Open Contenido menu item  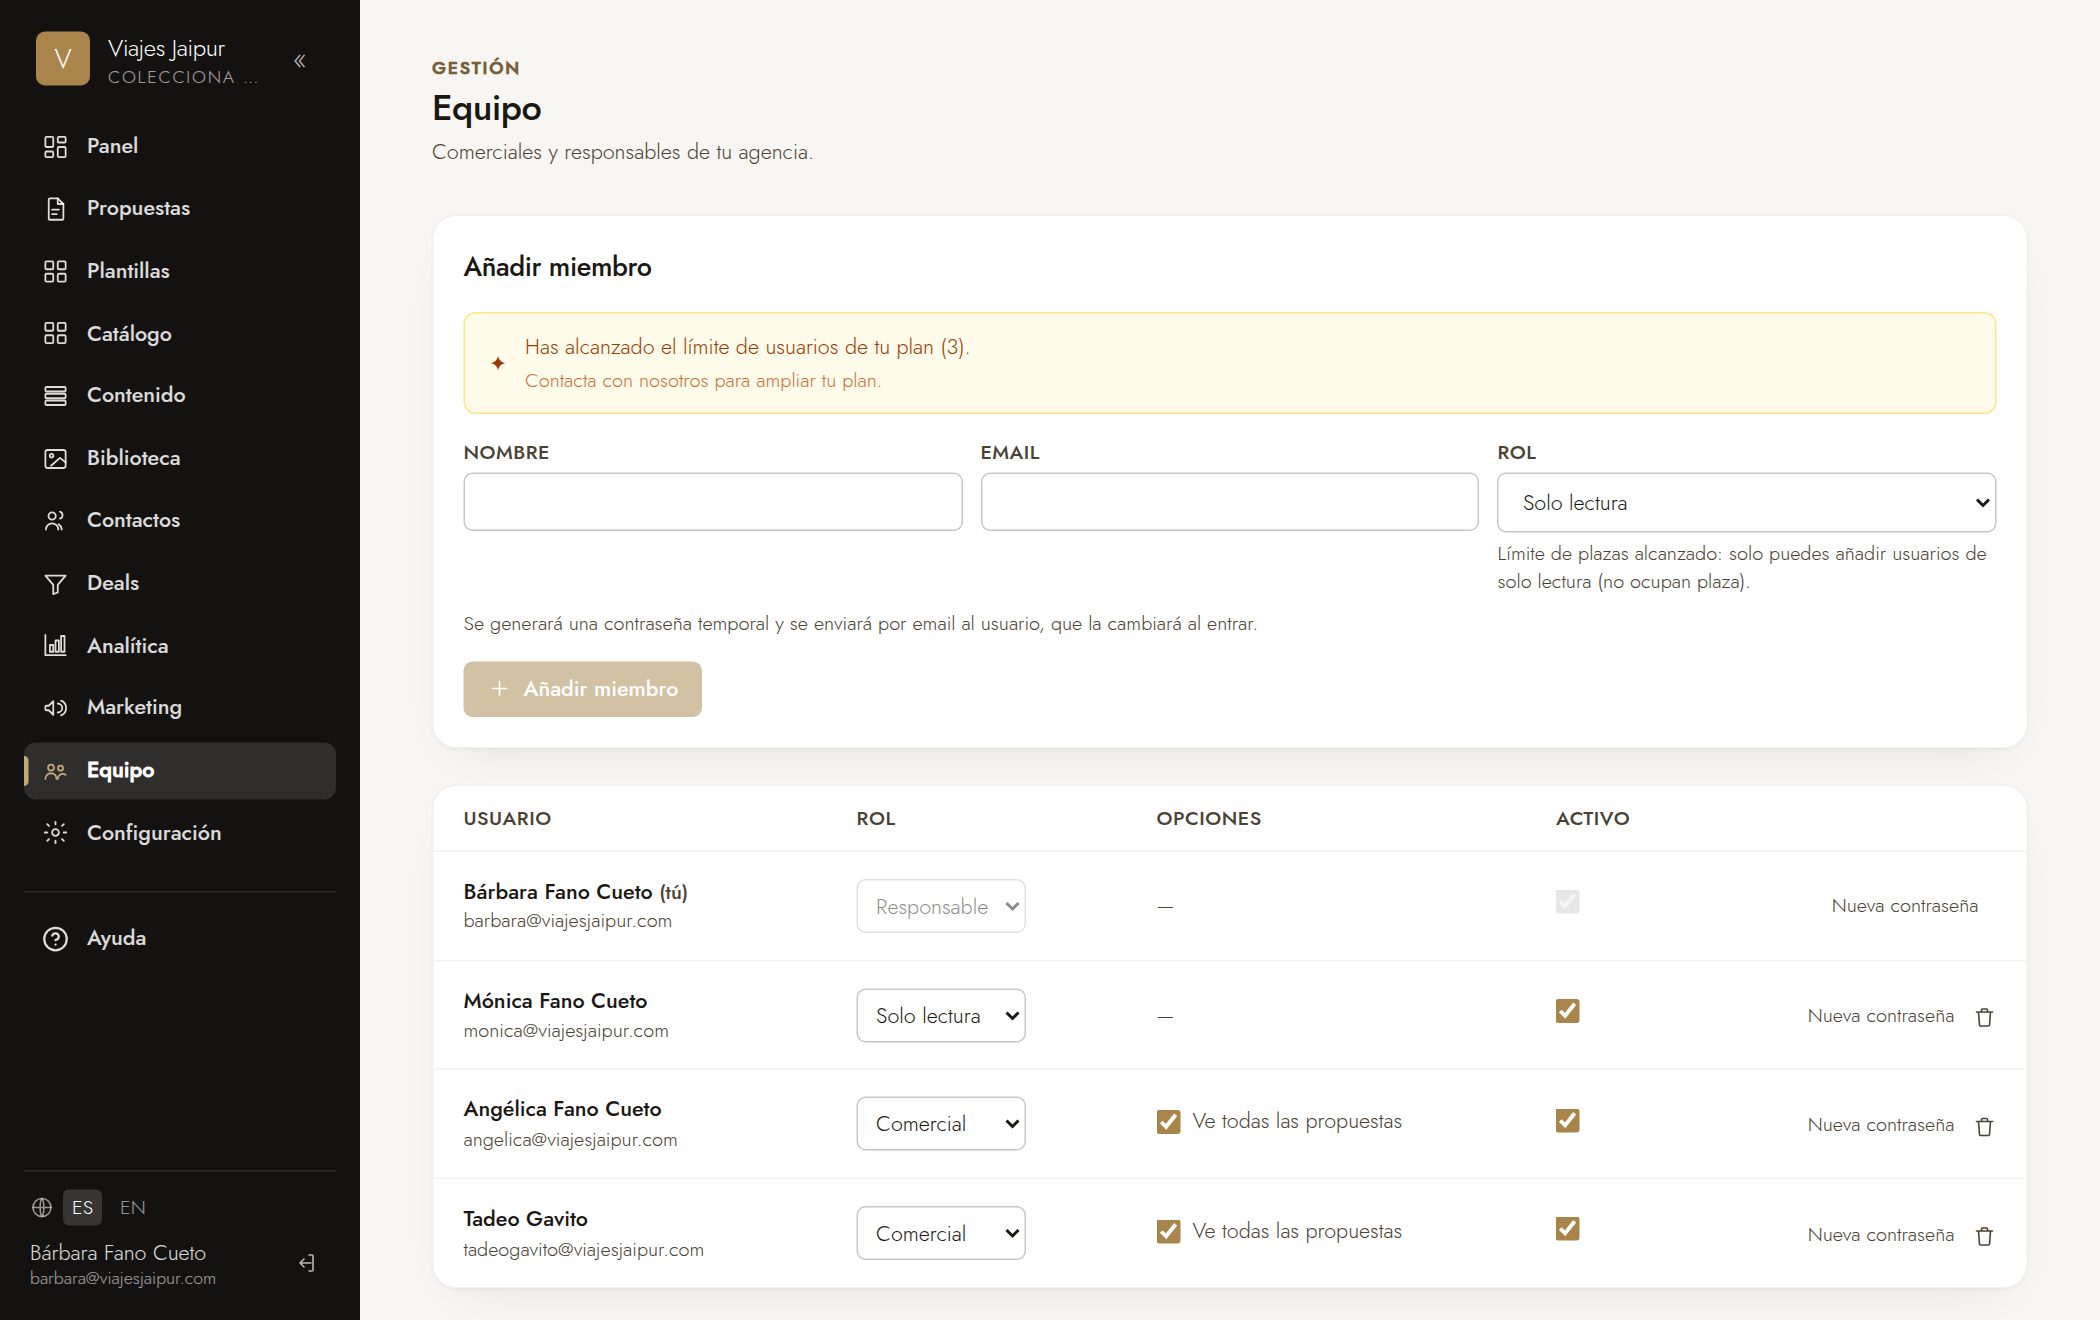(180, 396)
